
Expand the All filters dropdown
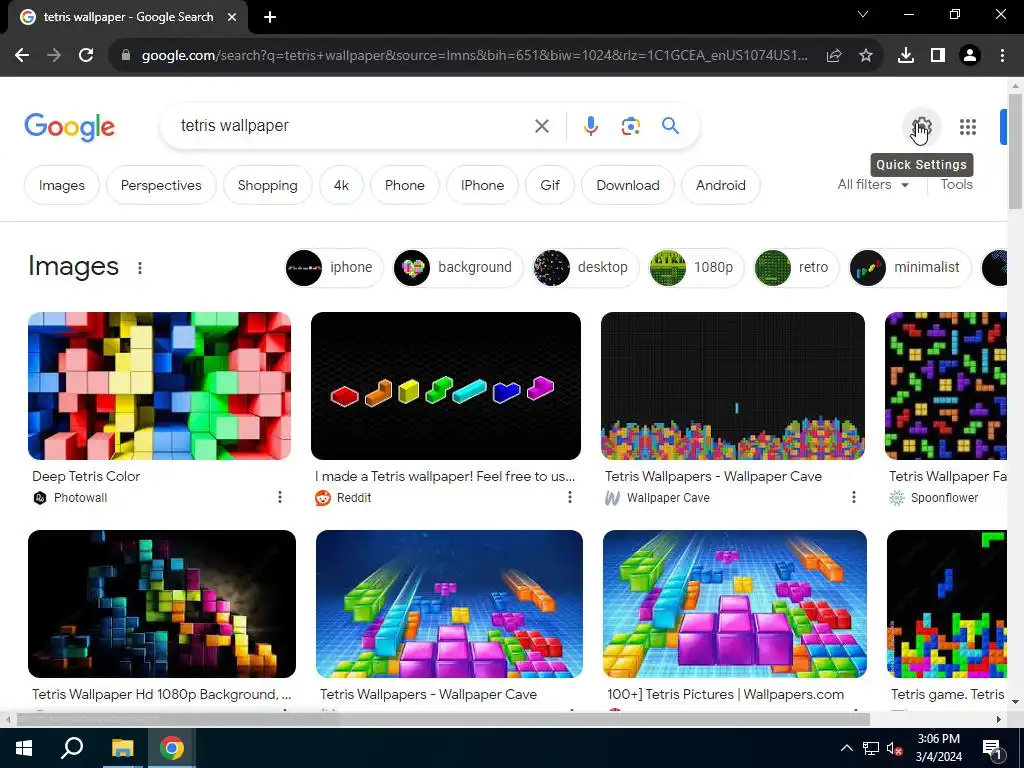[873, 185]
